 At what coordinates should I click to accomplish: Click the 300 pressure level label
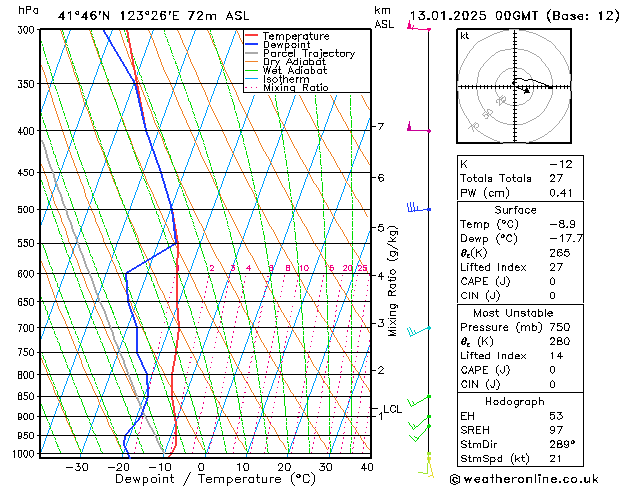click(28, 30)
